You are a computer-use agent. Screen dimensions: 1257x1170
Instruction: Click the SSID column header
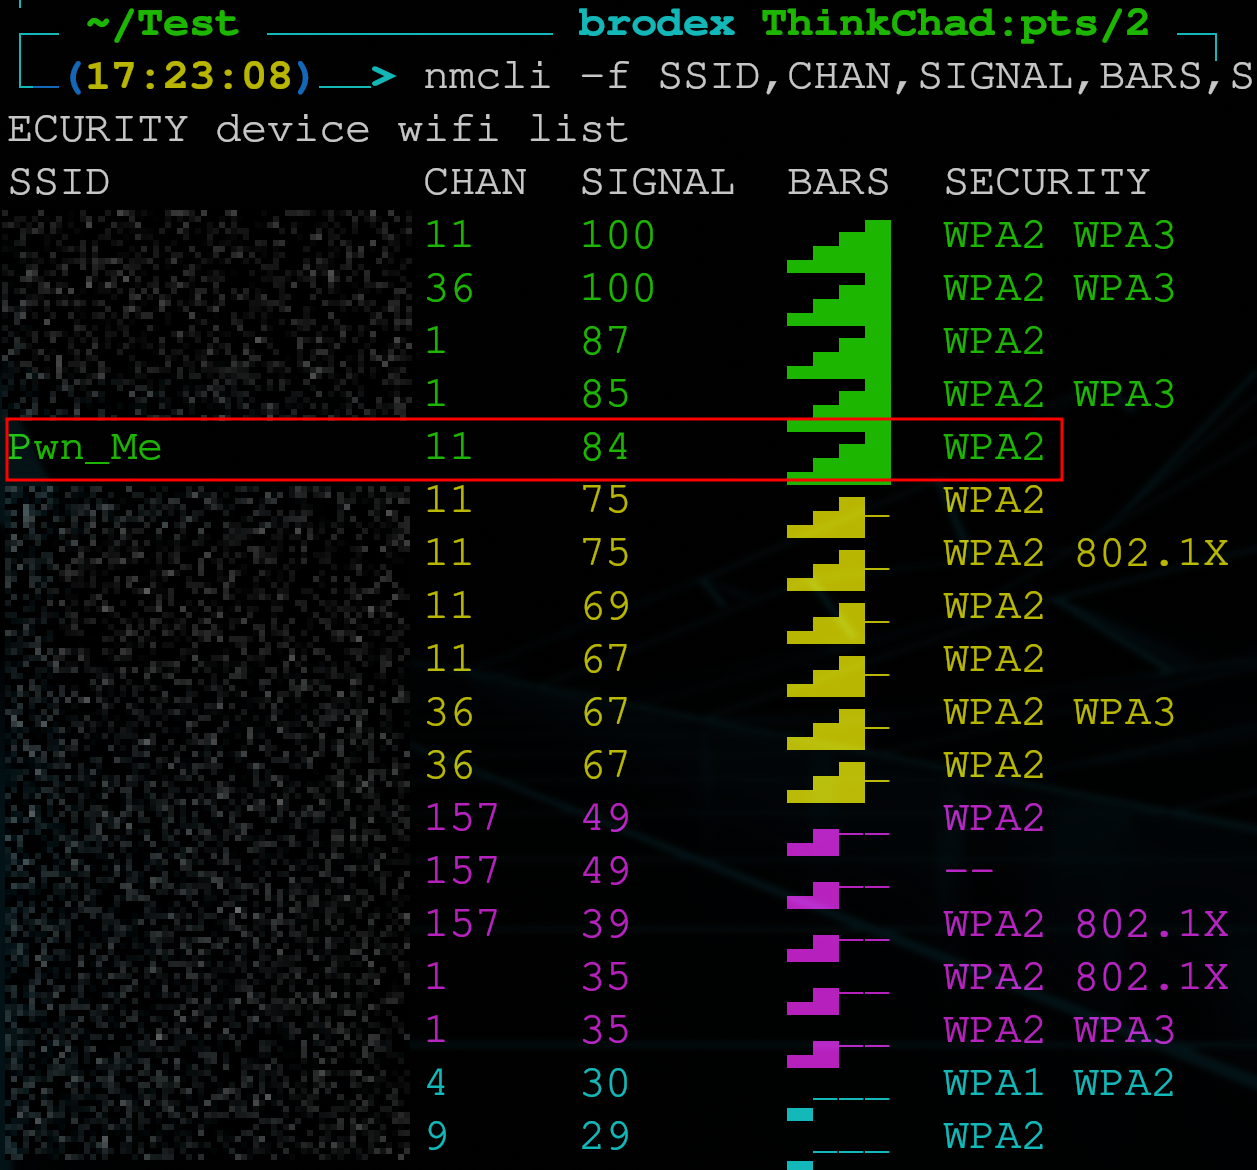click(59, 182)
